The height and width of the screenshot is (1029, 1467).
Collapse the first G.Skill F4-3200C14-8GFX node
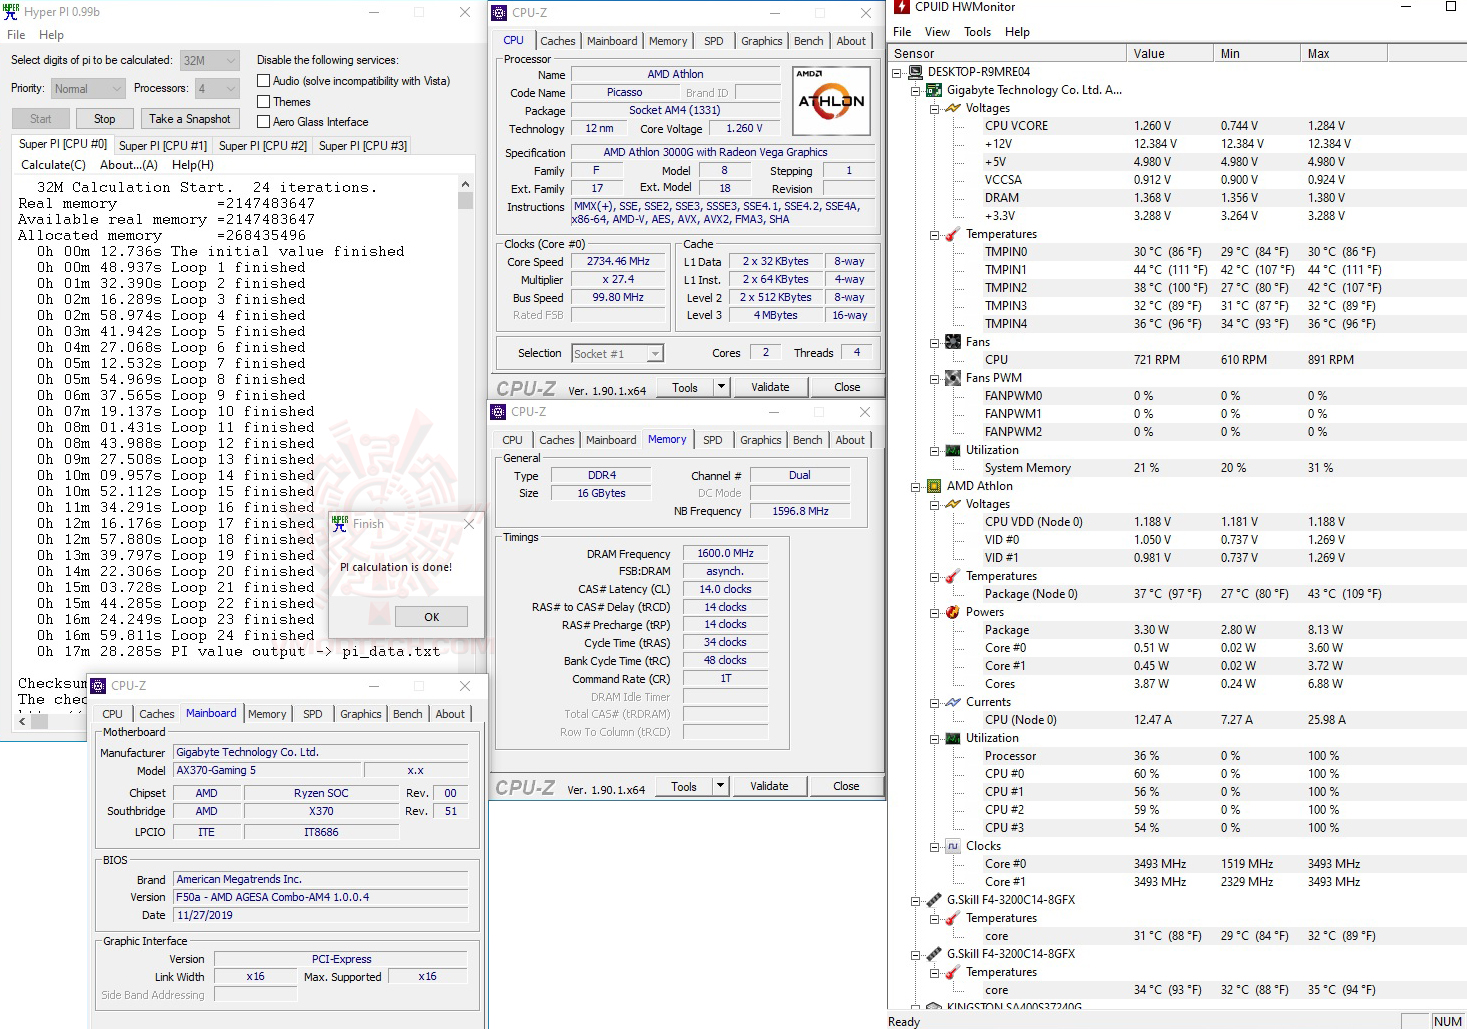(915, 900)
